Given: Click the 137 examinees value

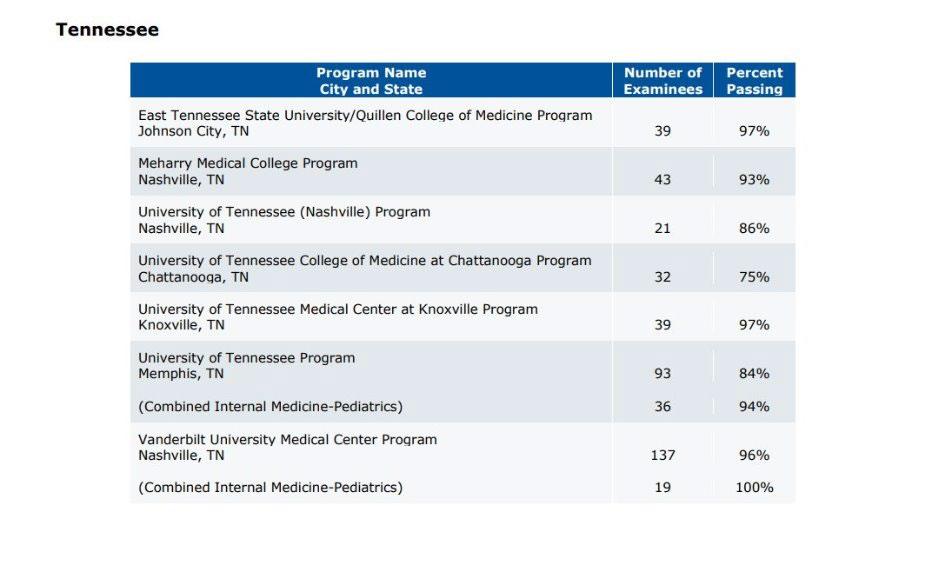Looking at the screenshot, I should (663, 455).
